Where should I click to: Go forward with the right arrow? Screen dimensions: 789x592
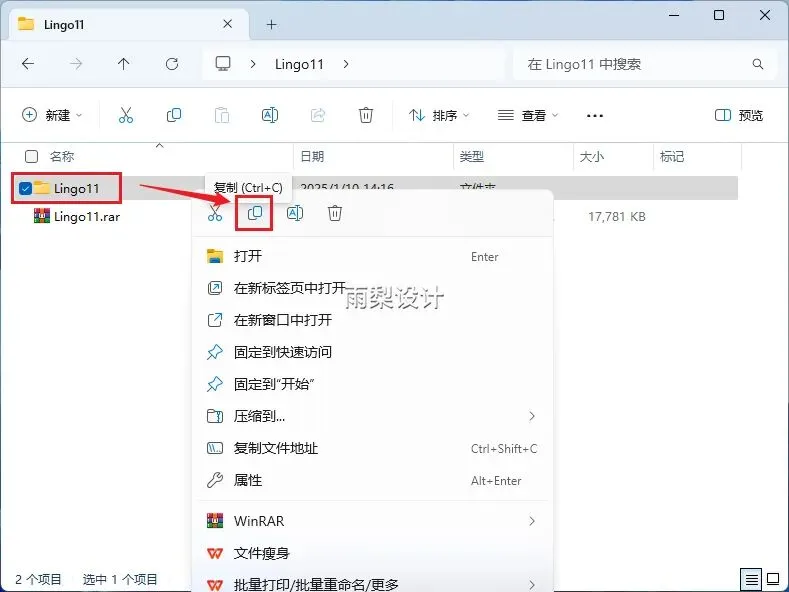pos(76,64)
